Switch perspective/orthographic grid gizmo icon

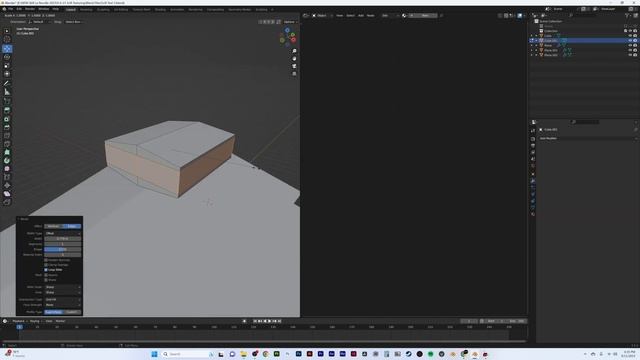[294, 73]
